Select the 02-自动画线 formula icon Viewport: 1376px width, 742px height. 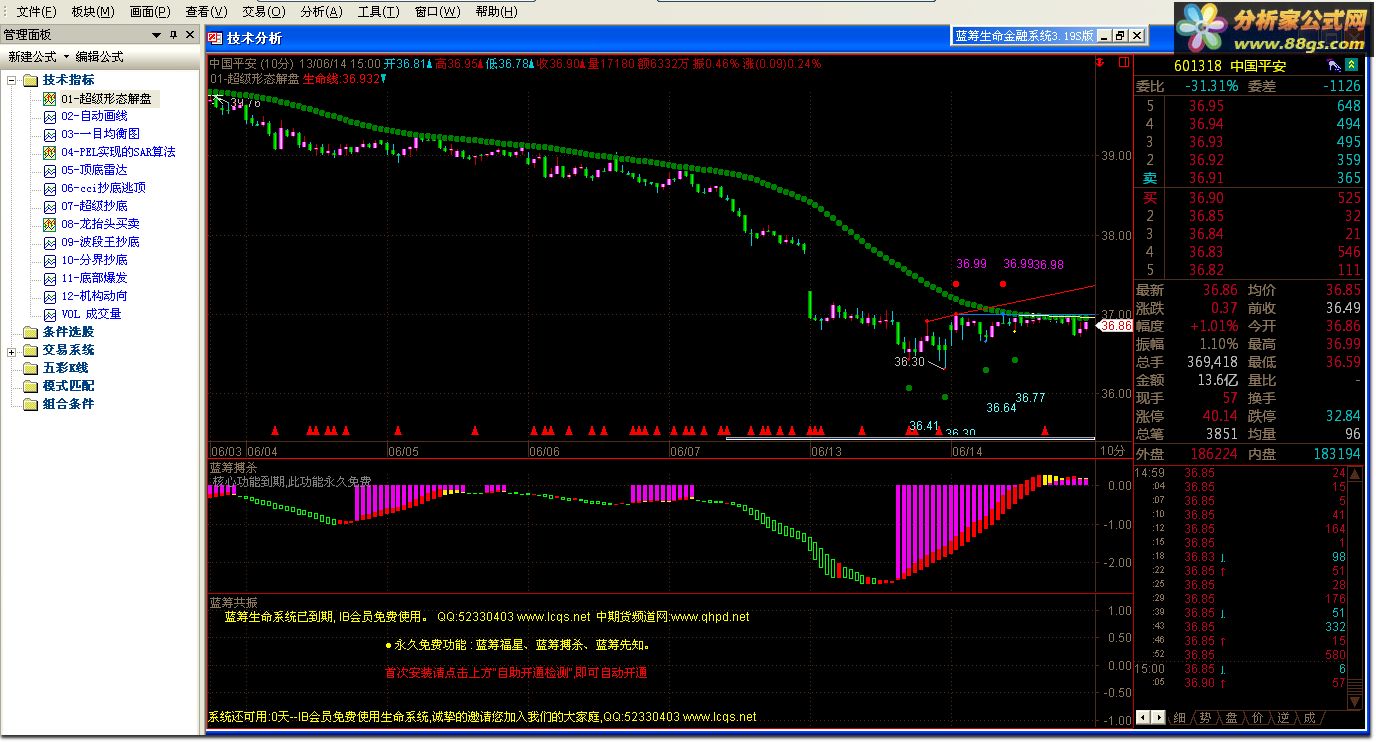pyautogui.click(x=50, y=117)
